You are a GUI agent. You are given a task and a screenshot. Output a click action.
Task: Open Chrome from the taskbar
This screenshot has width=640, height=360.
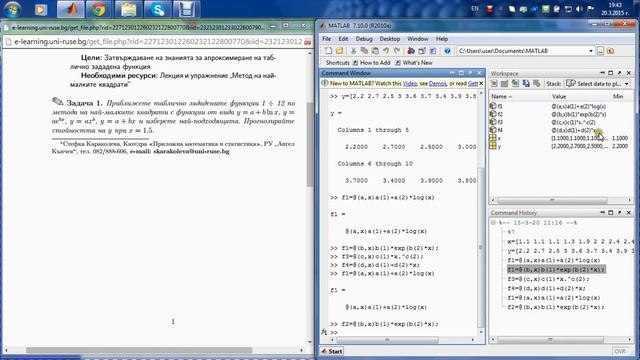pyautogui.click(x=98, y=9)
